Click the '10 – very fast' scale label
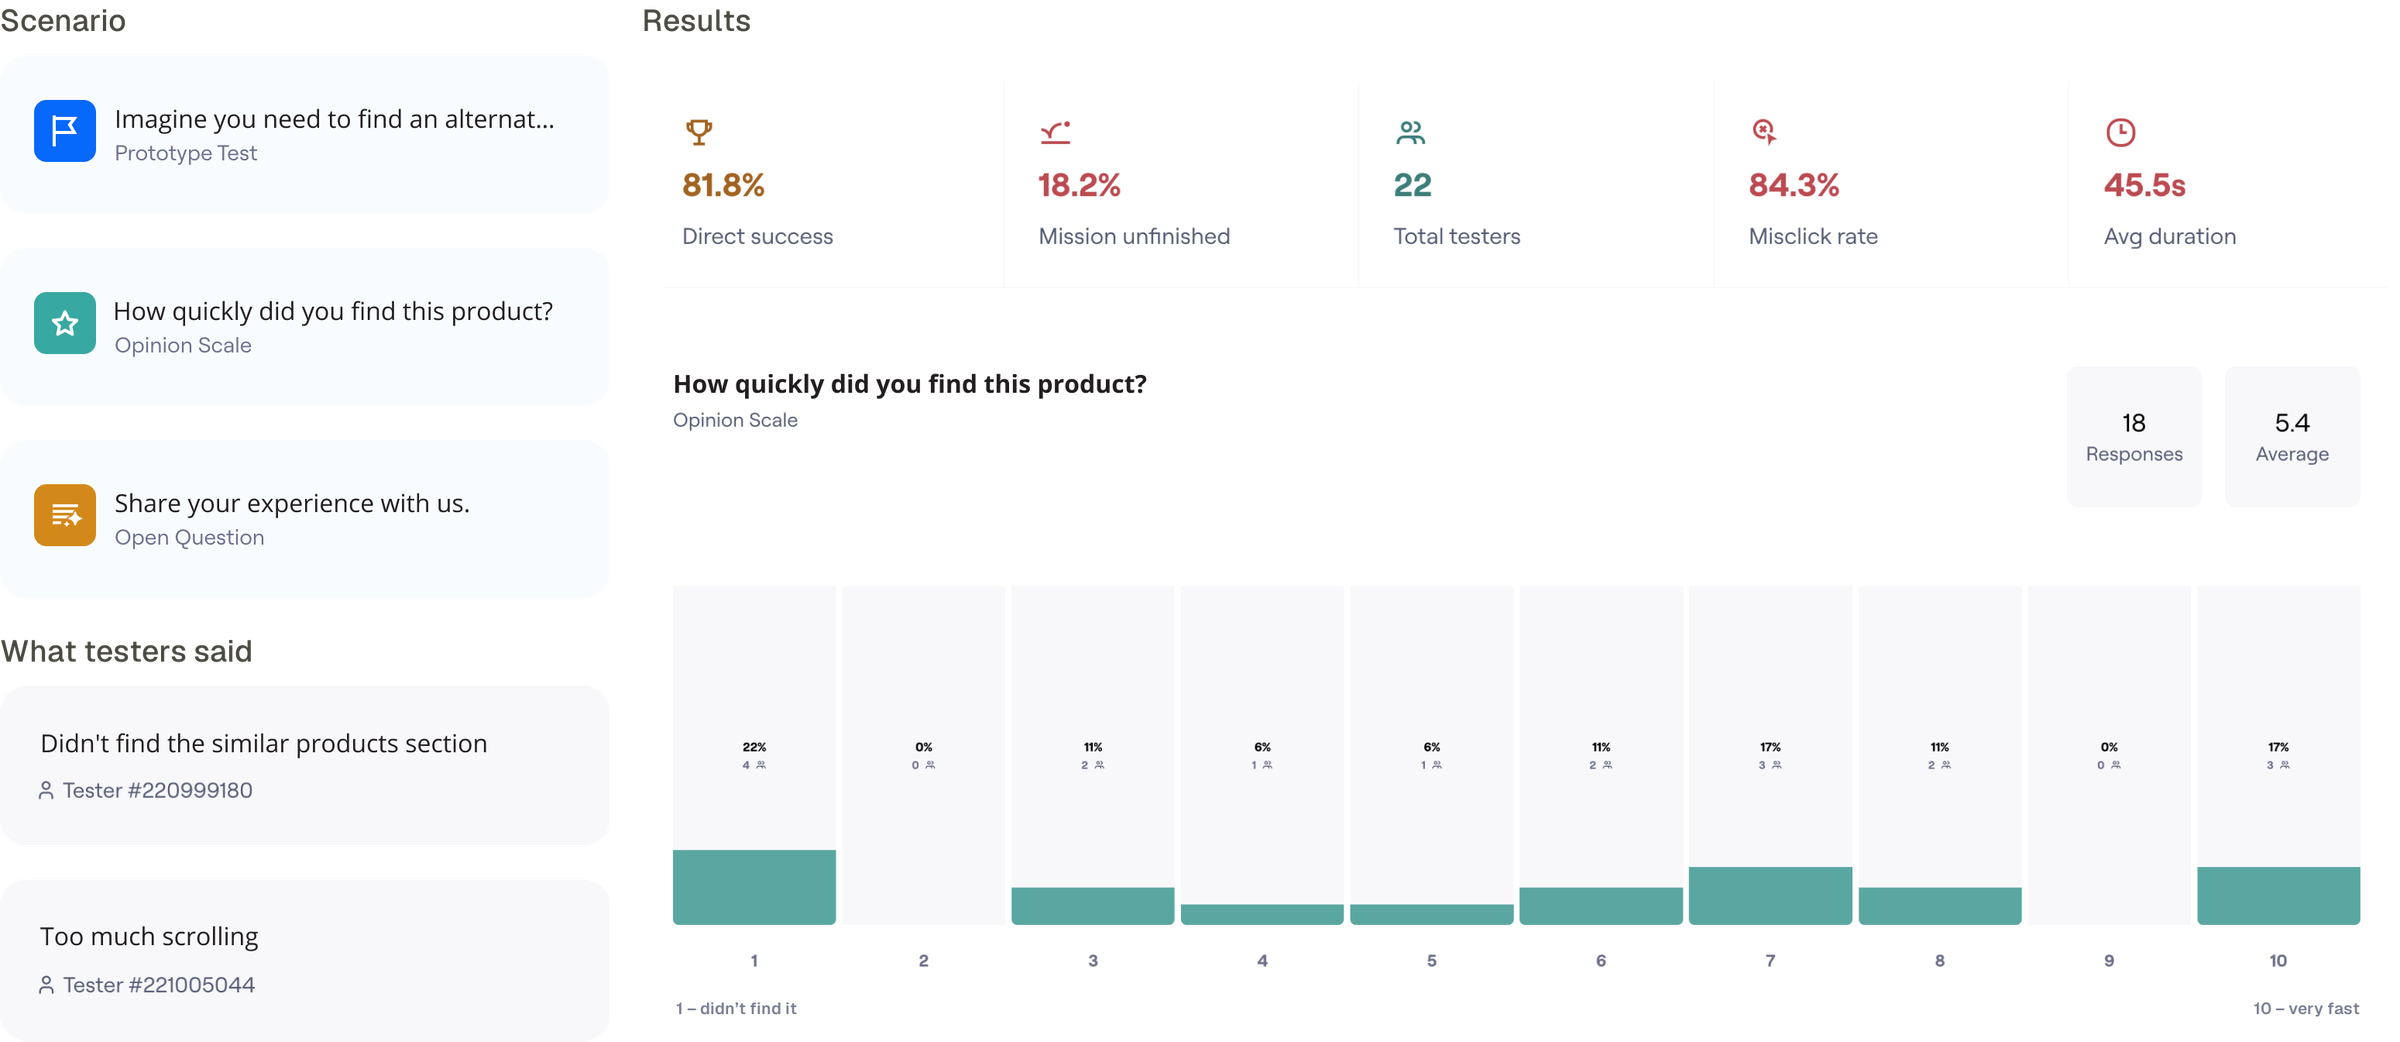The image size is (2400, 1042). (2306, 1008)
